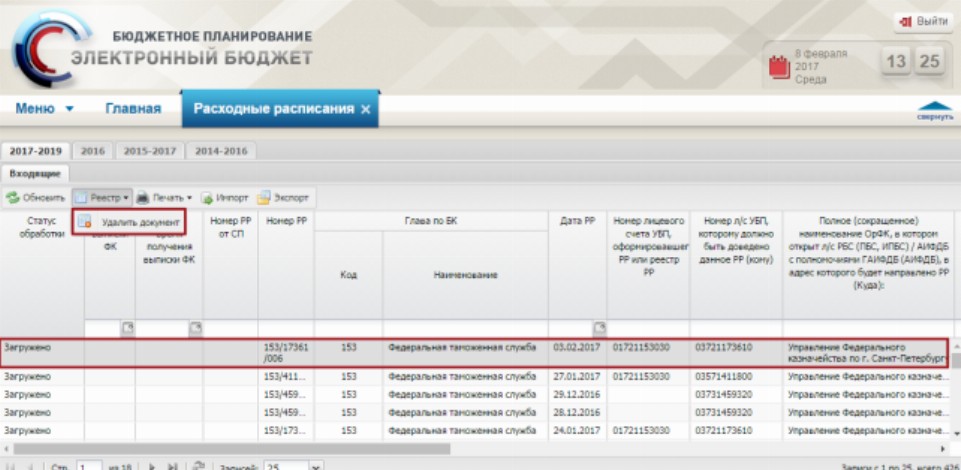Switch to the 2016 budget tab
The height and width of the screenshot is (470, 961).
coord(92,151)
